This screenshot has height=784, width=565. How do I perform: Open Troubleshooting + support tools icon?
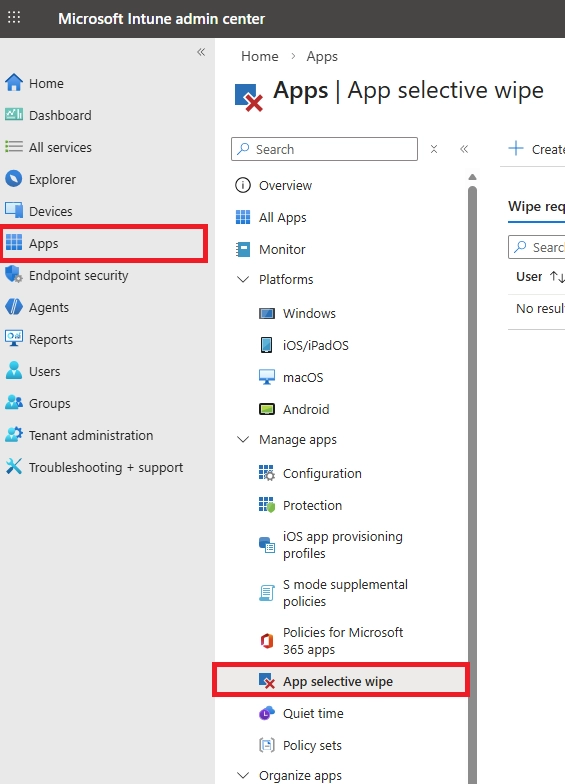14,467
